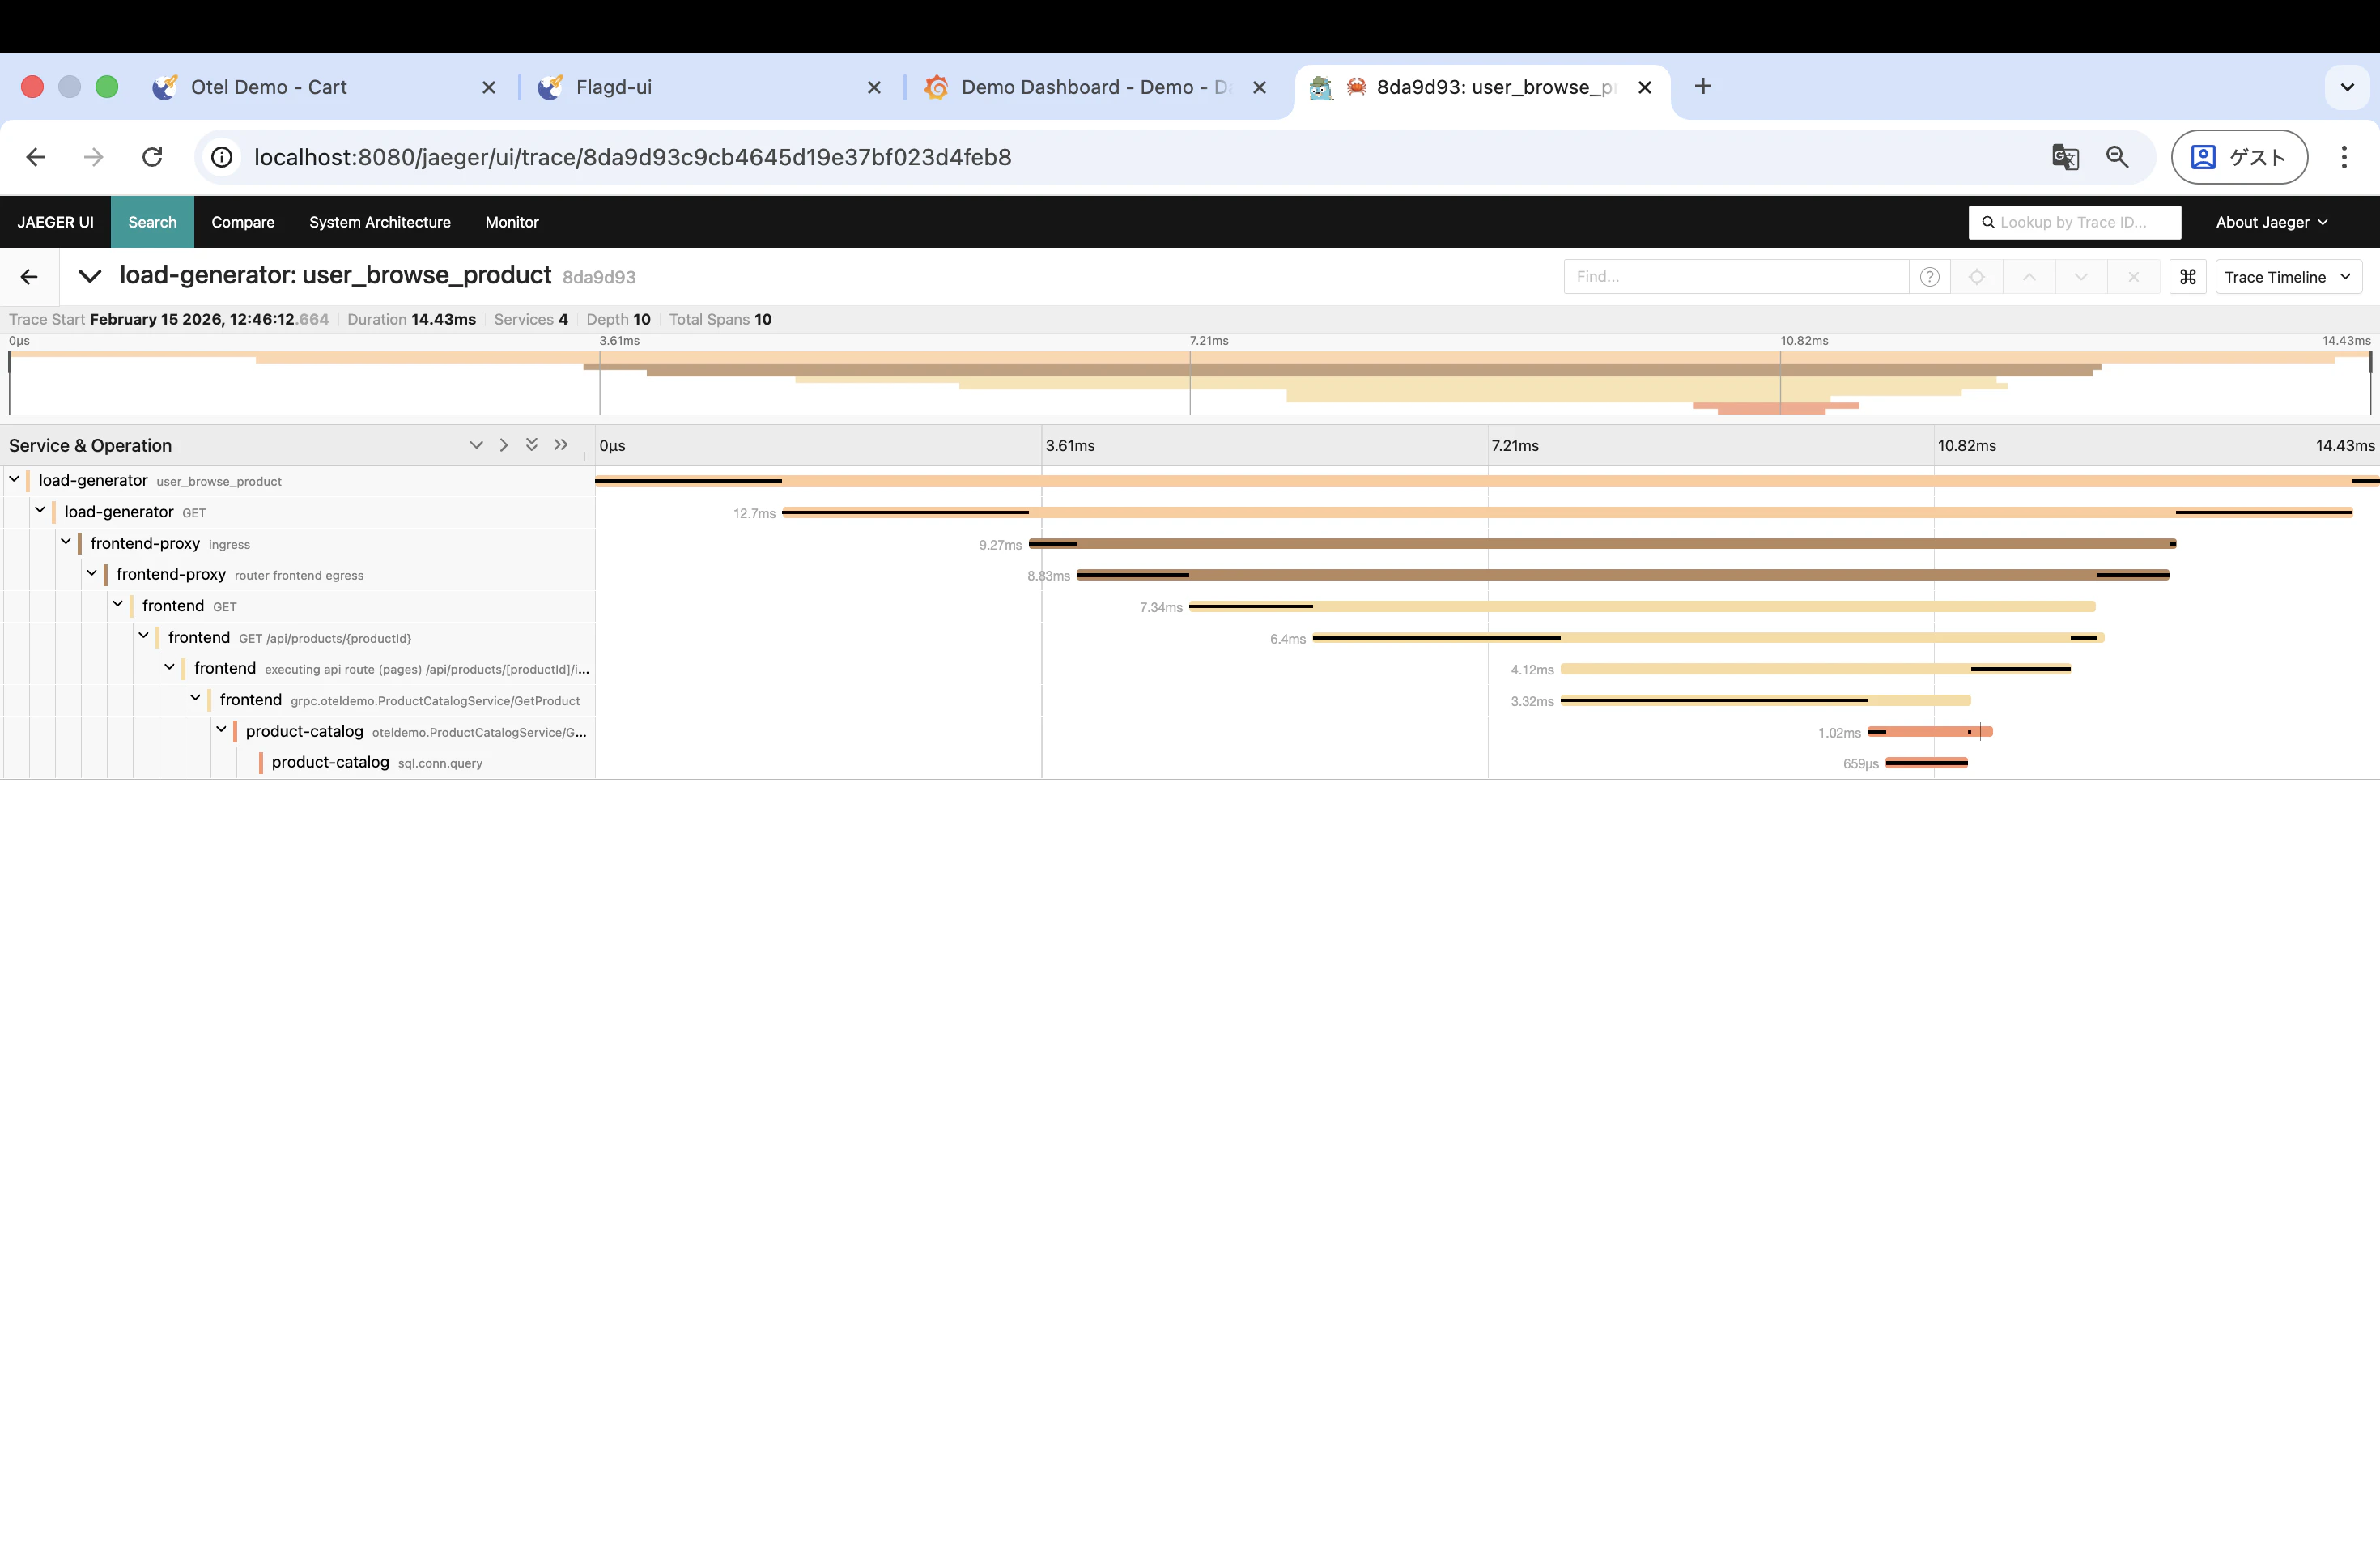Click the expand all spans double chevron
The width and height of the screenshot is (2380, 1548).
[532, 445]
